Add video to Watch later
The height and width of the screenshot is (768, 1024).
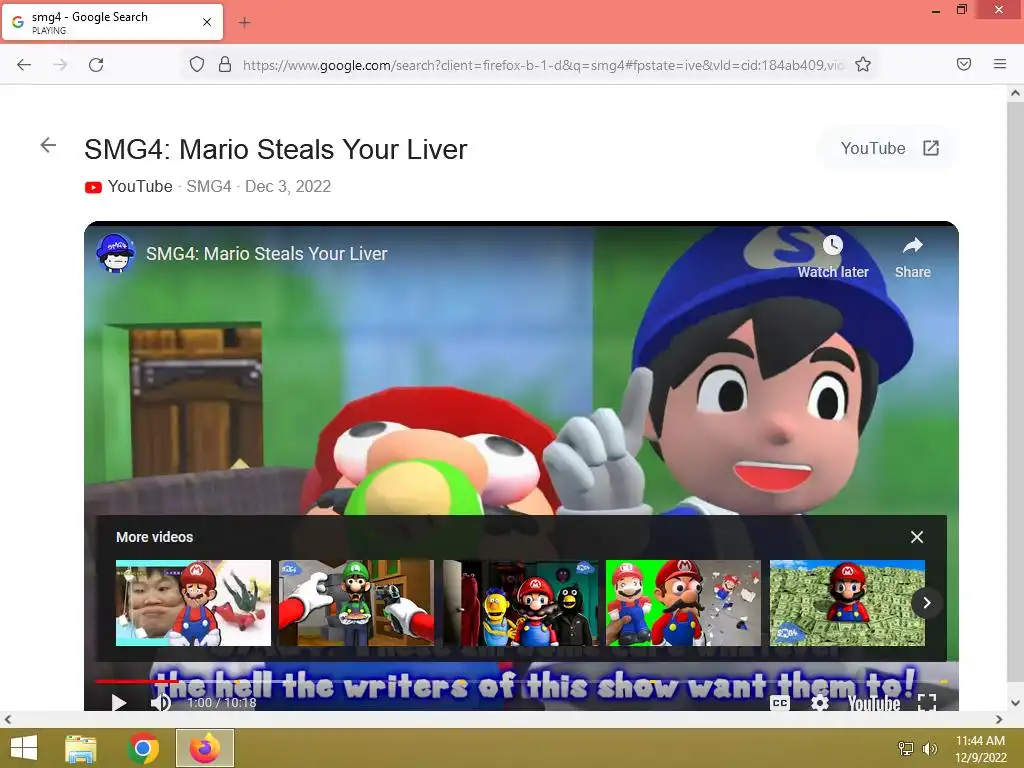[x=833, y=257]
